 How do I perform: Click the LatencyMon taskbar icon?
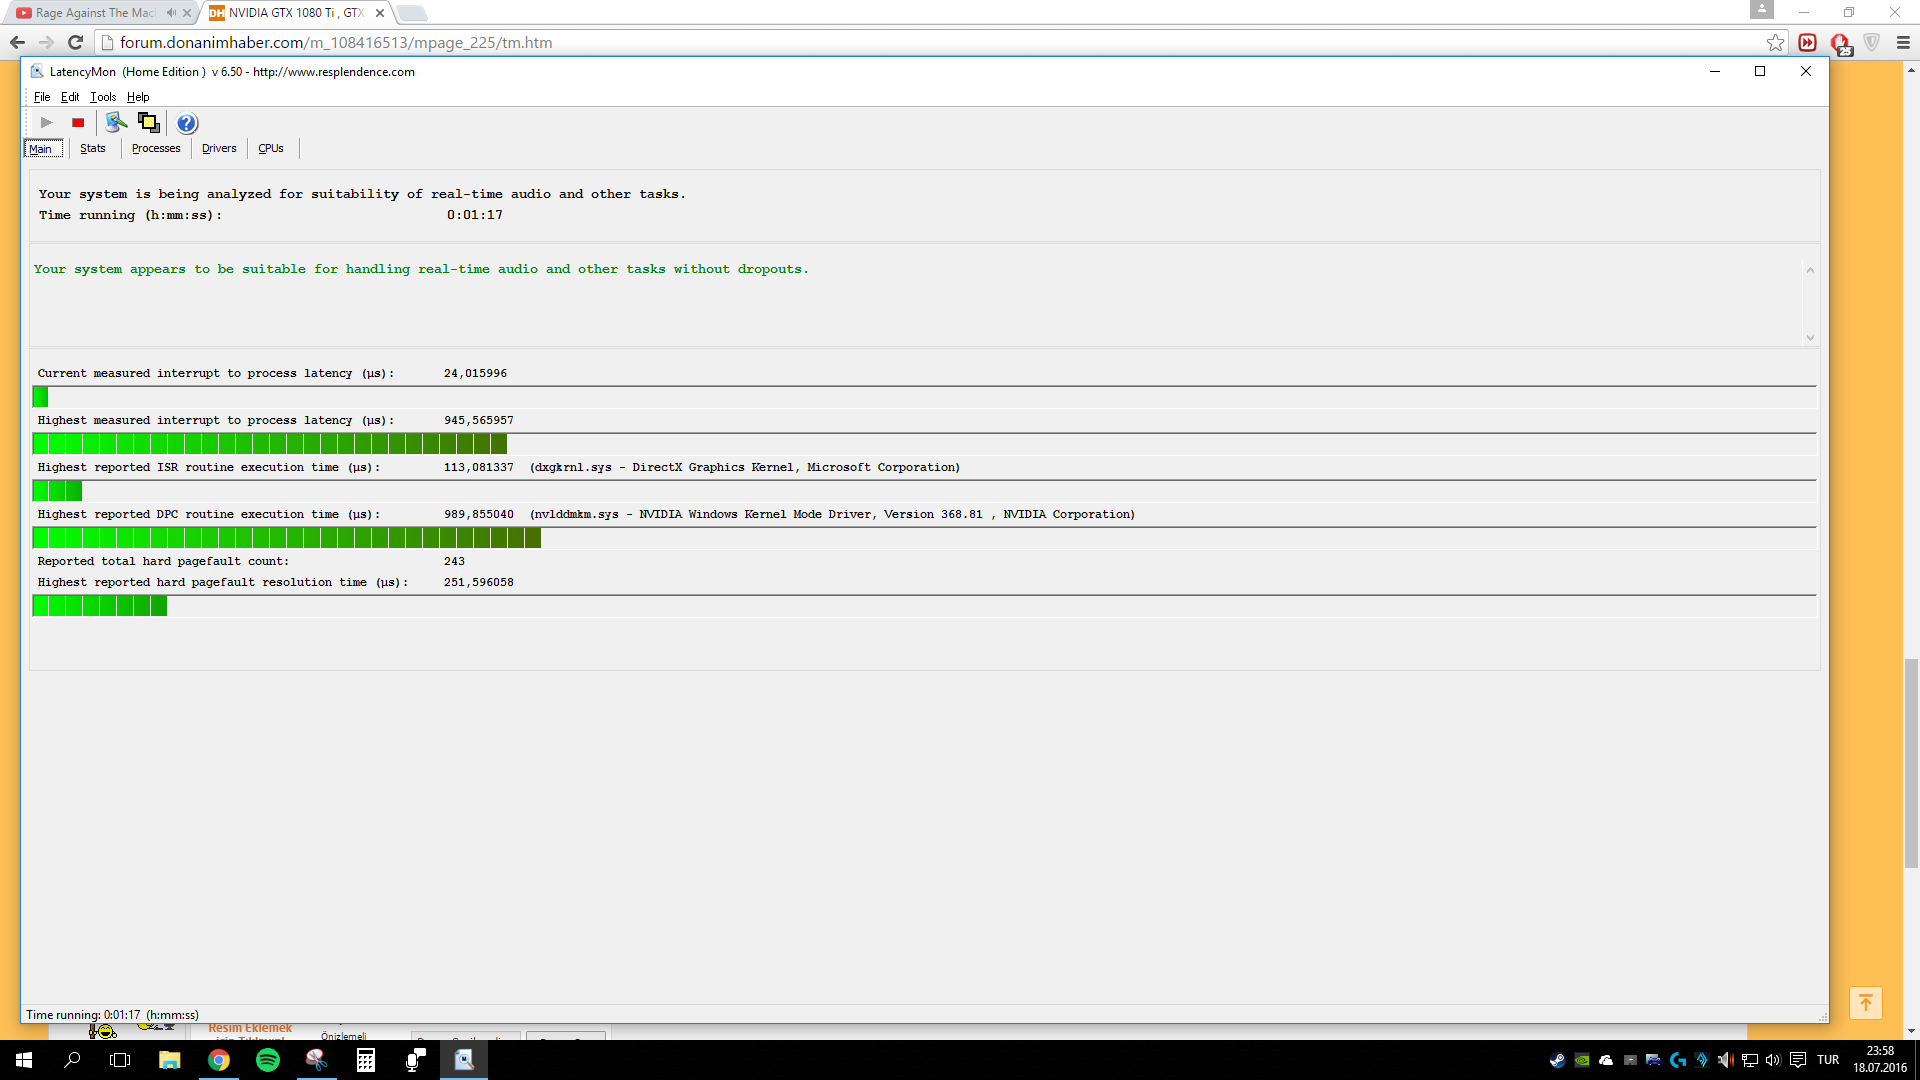(464, 1060)
